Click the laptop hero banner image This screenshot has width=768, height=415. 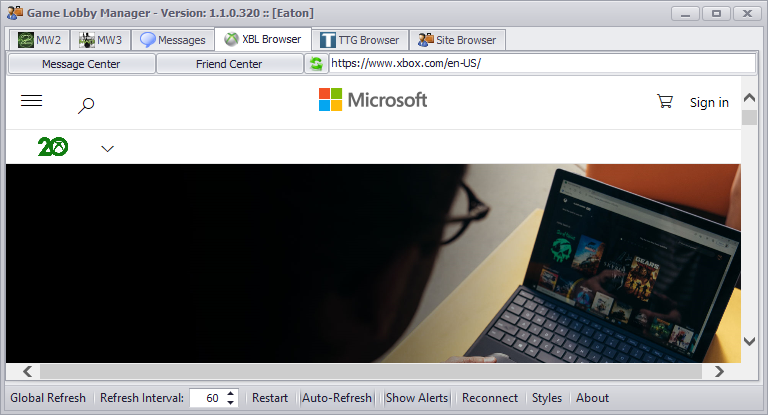point(373,263)
